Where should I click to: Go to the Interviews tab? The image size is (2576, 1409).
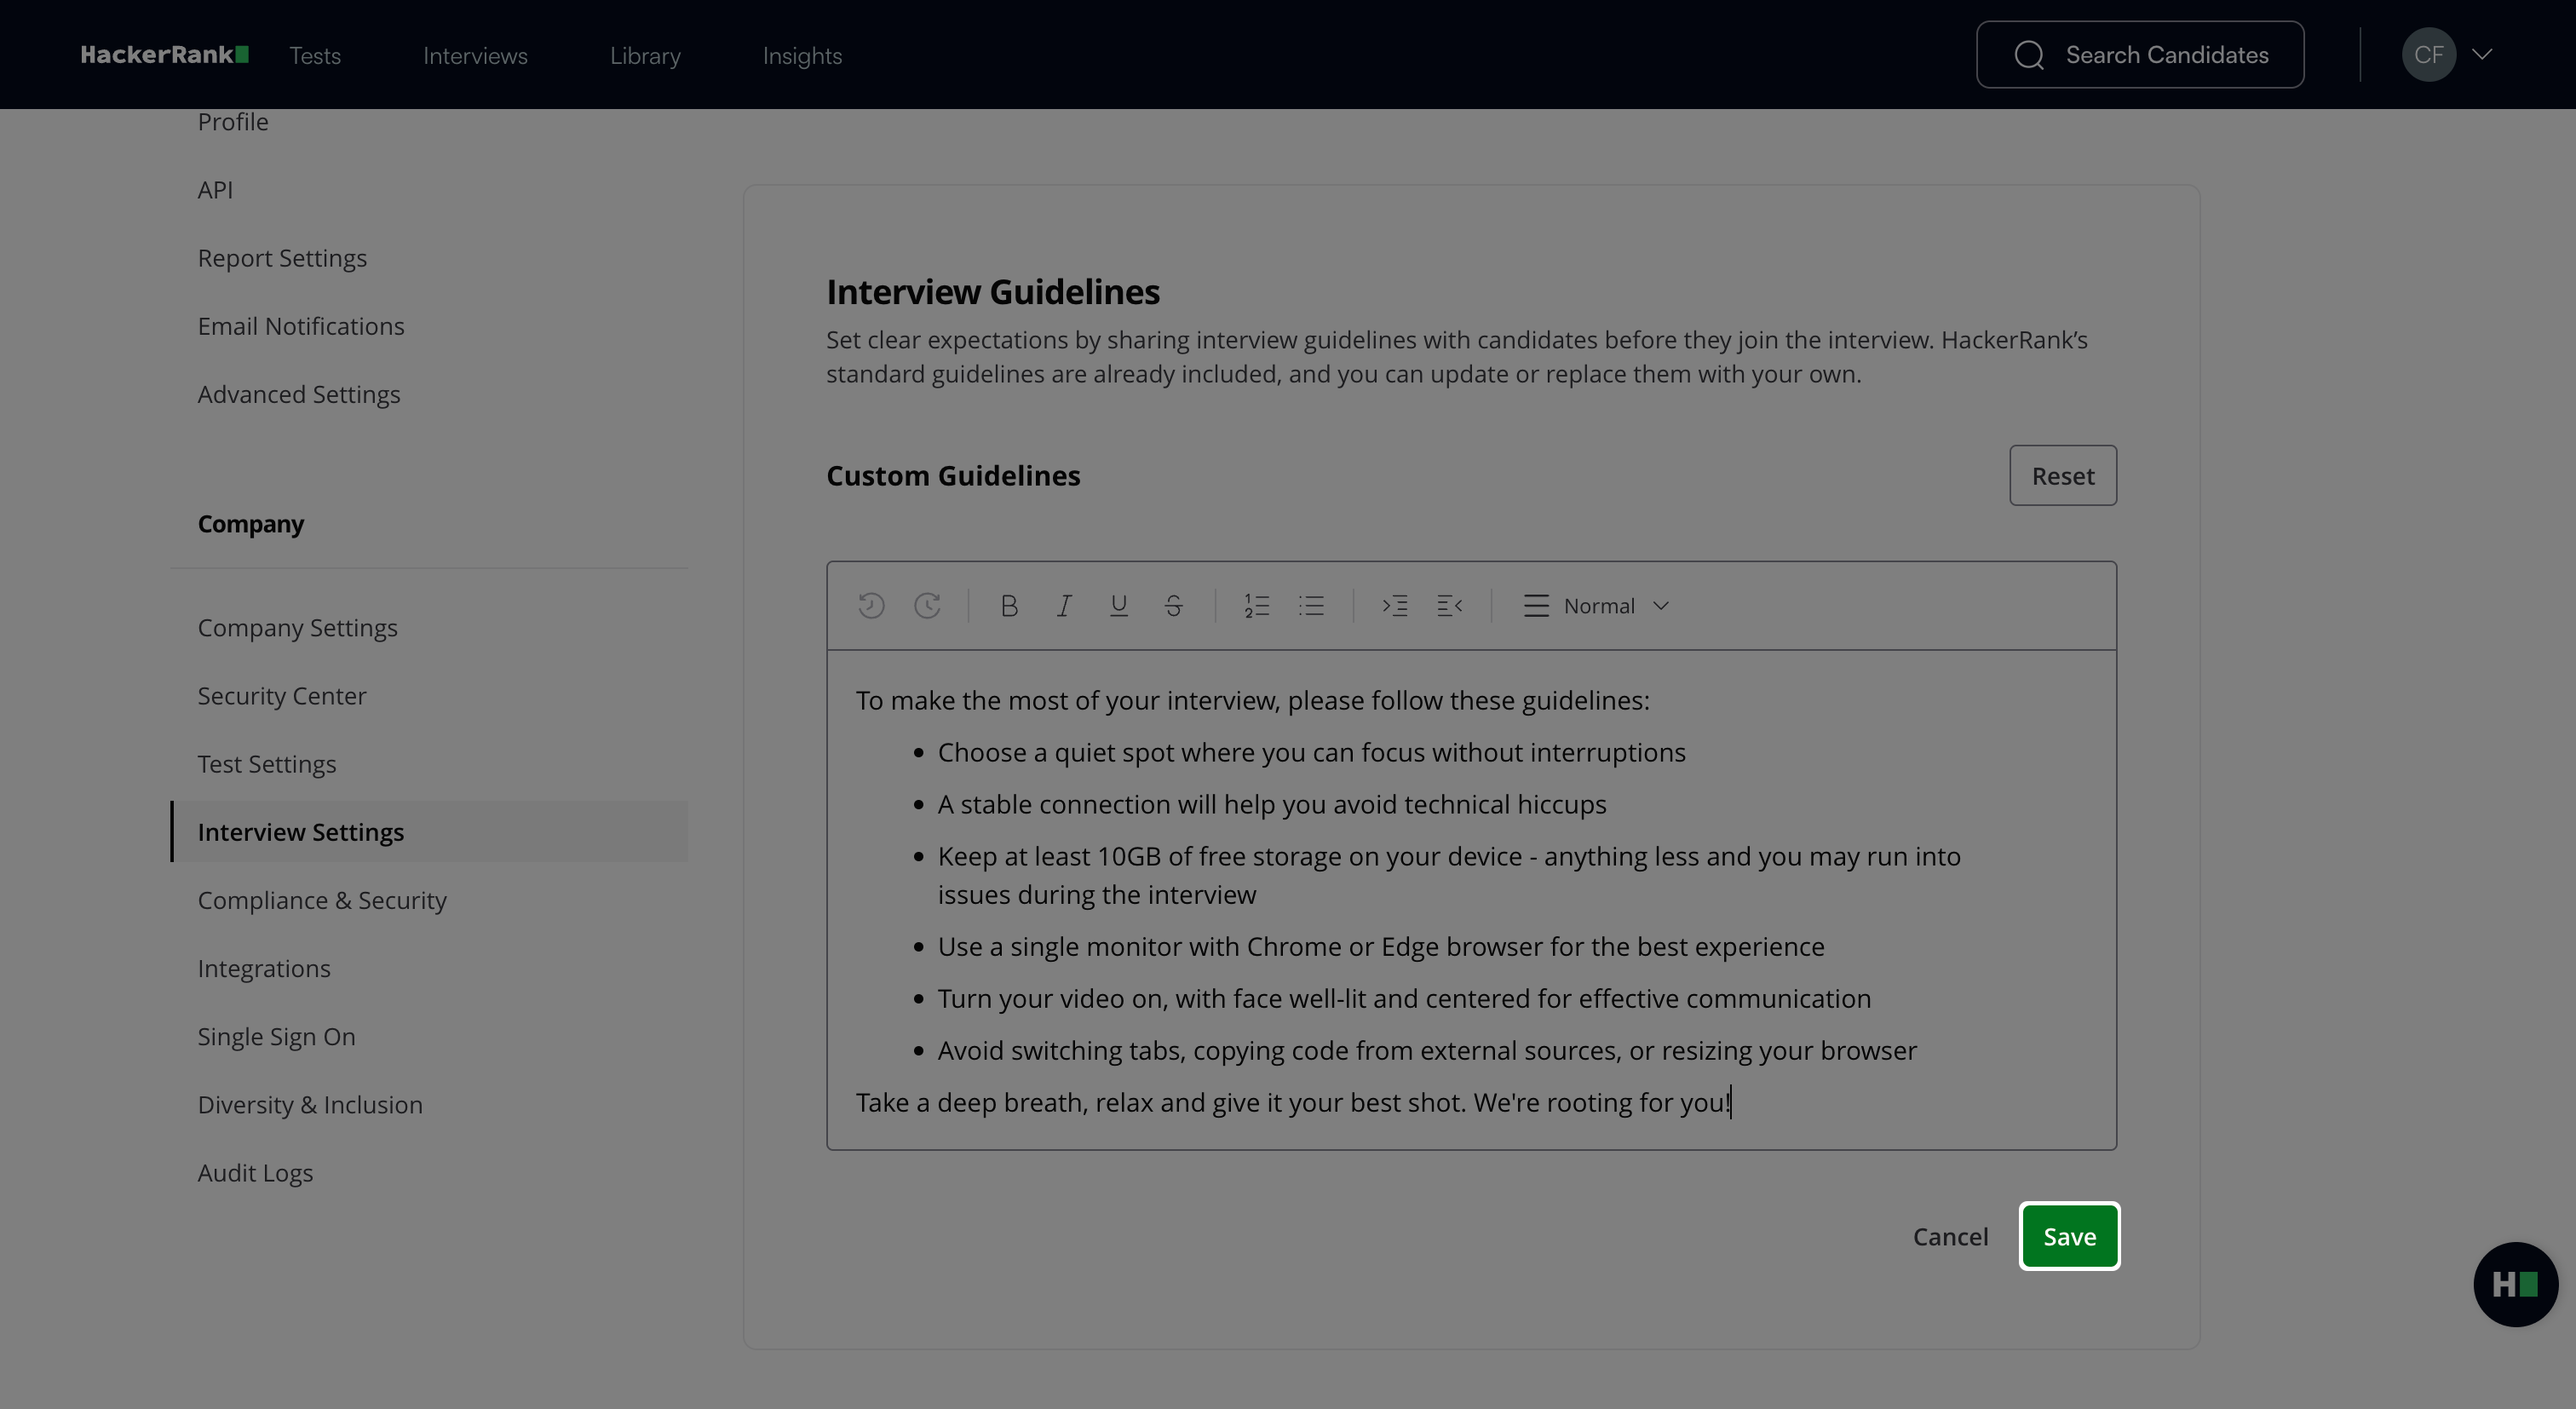pos(475,56)
